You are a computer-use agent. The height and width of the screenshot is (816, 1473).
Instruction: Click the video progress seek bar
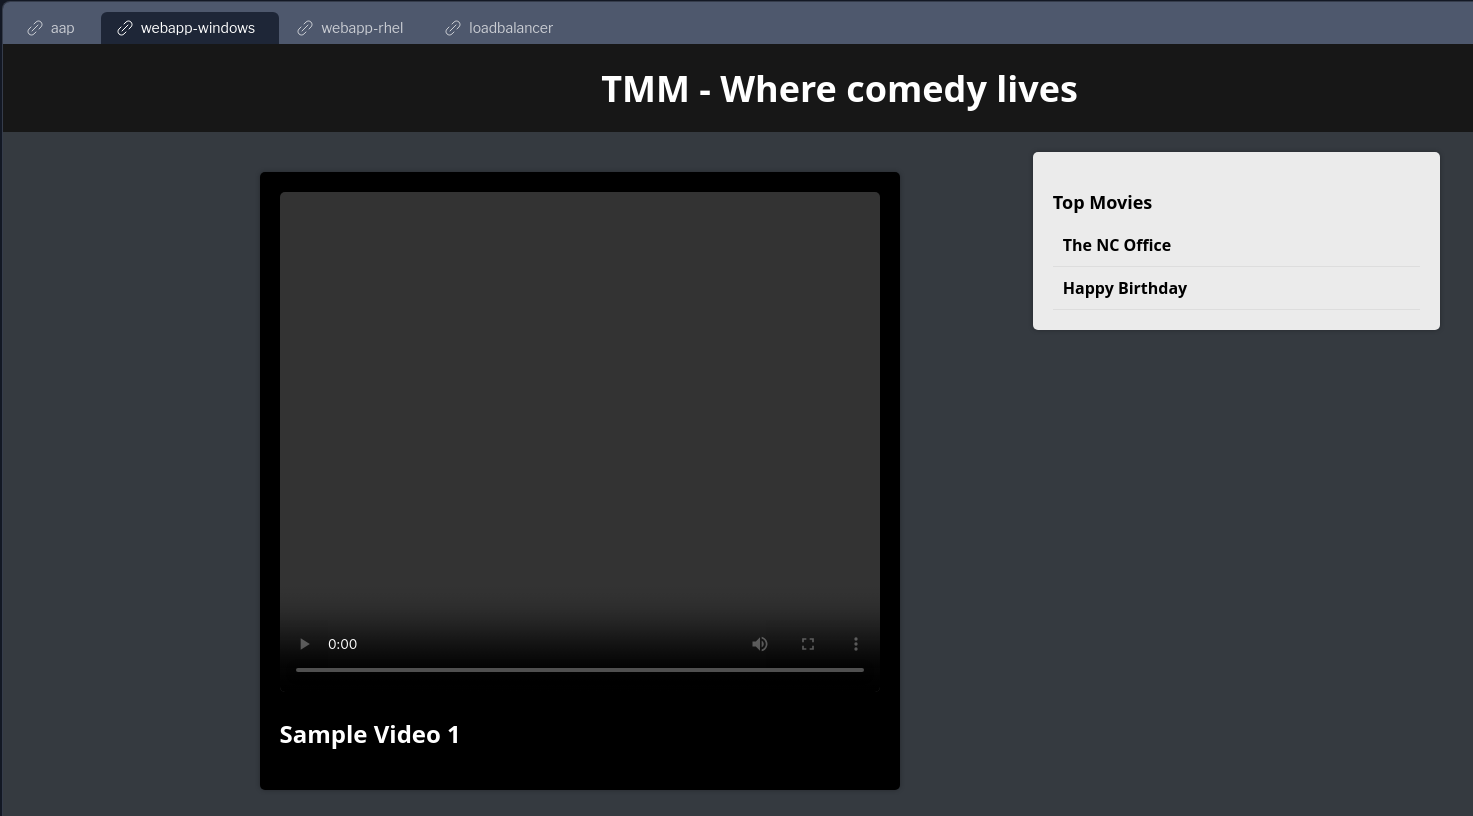(x=580, y=670)
